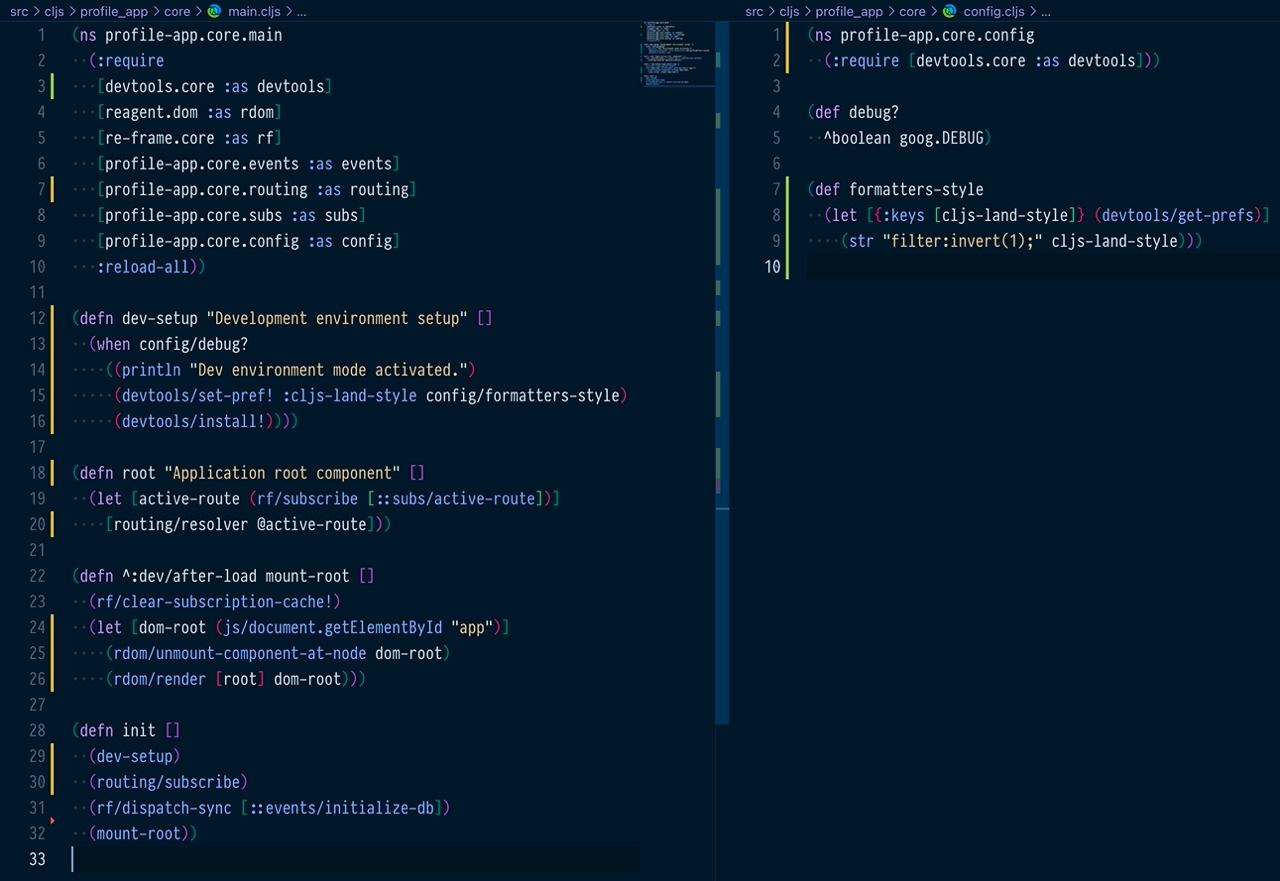Viewport: 1280px width, 881px height.
Task: Open config.cljs breadcrumb file name
Action: click(x=994, y=12)
